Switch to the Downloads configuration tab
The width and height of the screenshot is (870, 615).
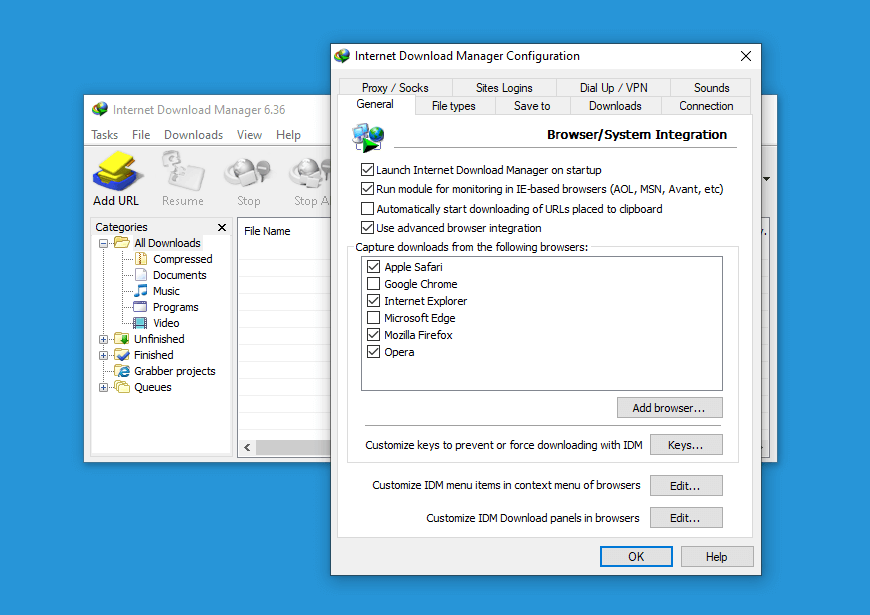(x=615, y=105)
